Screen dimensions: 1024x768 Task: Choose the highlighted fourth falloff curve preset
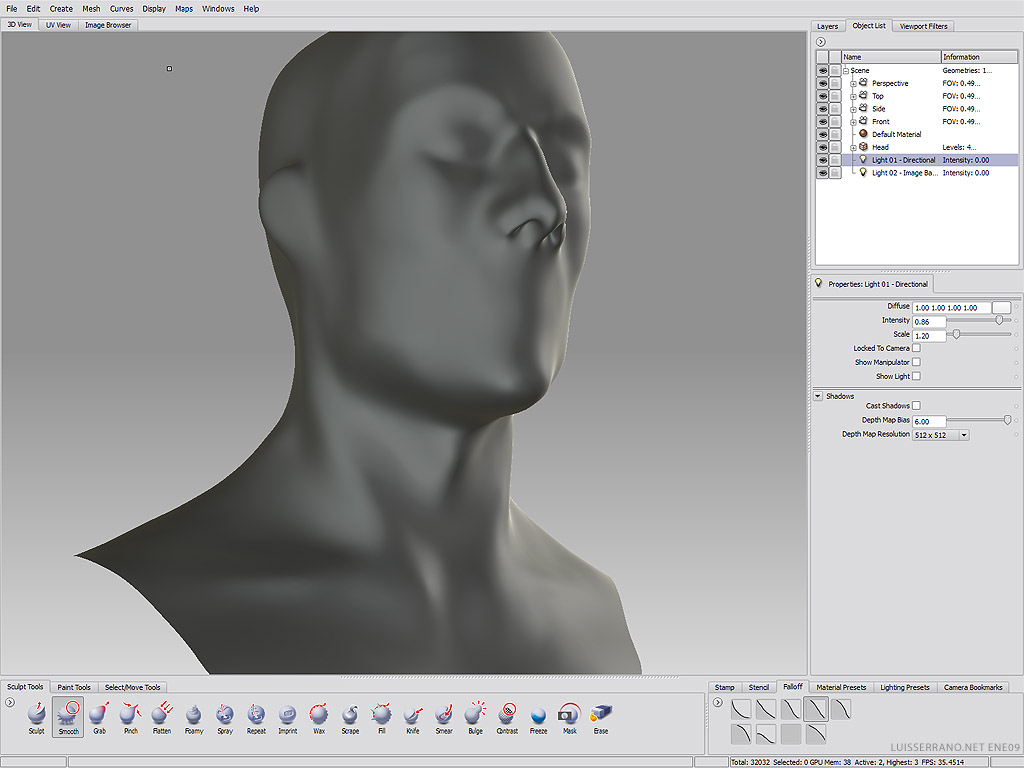pyautogui.click(x=816, y=709)
